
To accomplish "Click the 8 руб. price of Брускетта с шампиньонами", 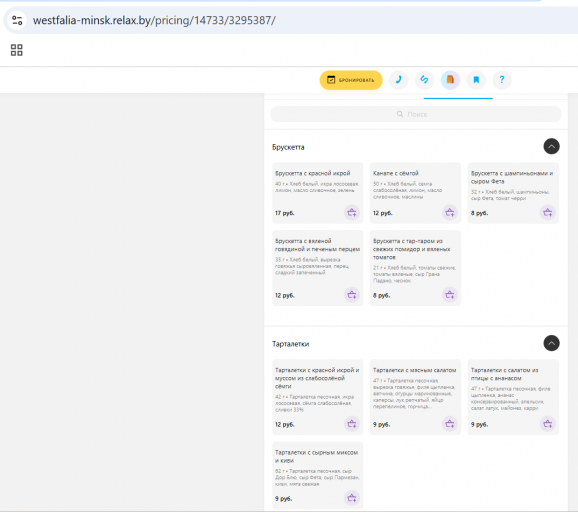I will [479, 213].
